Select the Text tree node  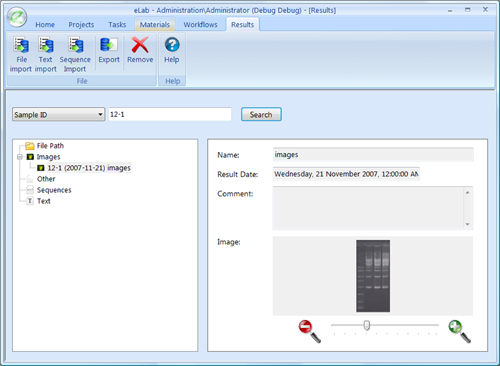click(39, 201)
